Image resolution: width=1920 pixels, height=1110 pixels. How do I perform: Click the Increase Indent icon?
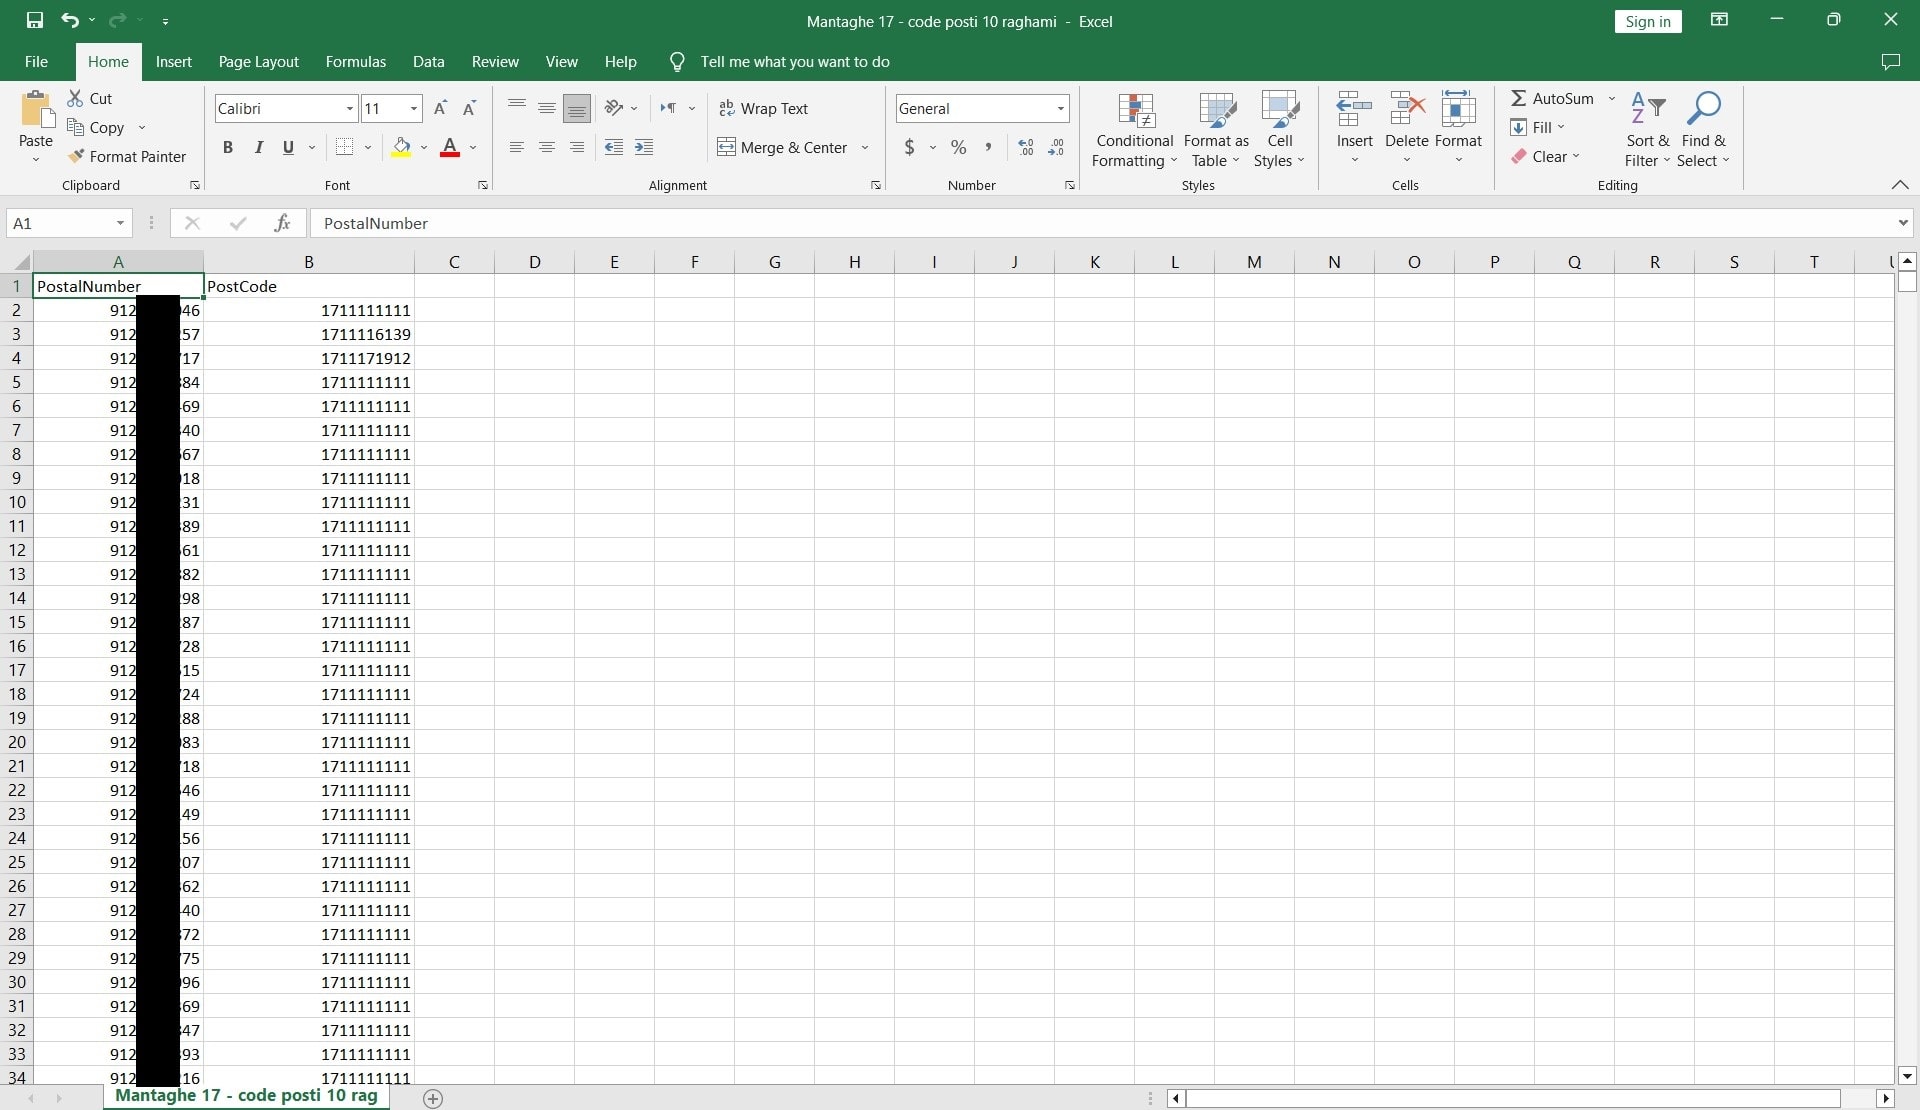point(644,147)
